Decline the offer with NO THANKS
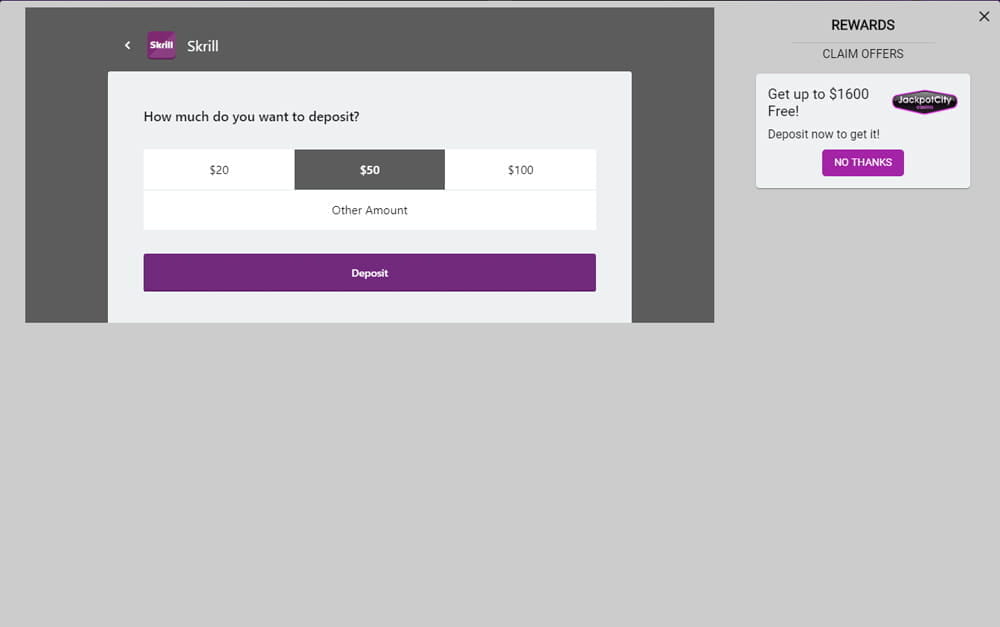The height and width of the screenshot is (627, 1000). [862, 163]
